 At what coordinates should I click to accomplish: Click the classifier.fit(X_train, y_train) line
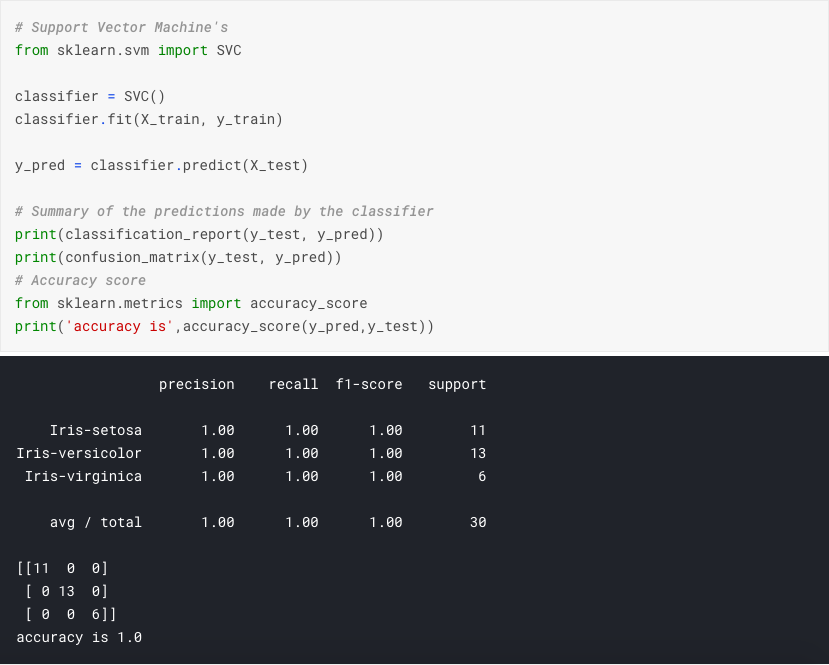tap(149, 119)
